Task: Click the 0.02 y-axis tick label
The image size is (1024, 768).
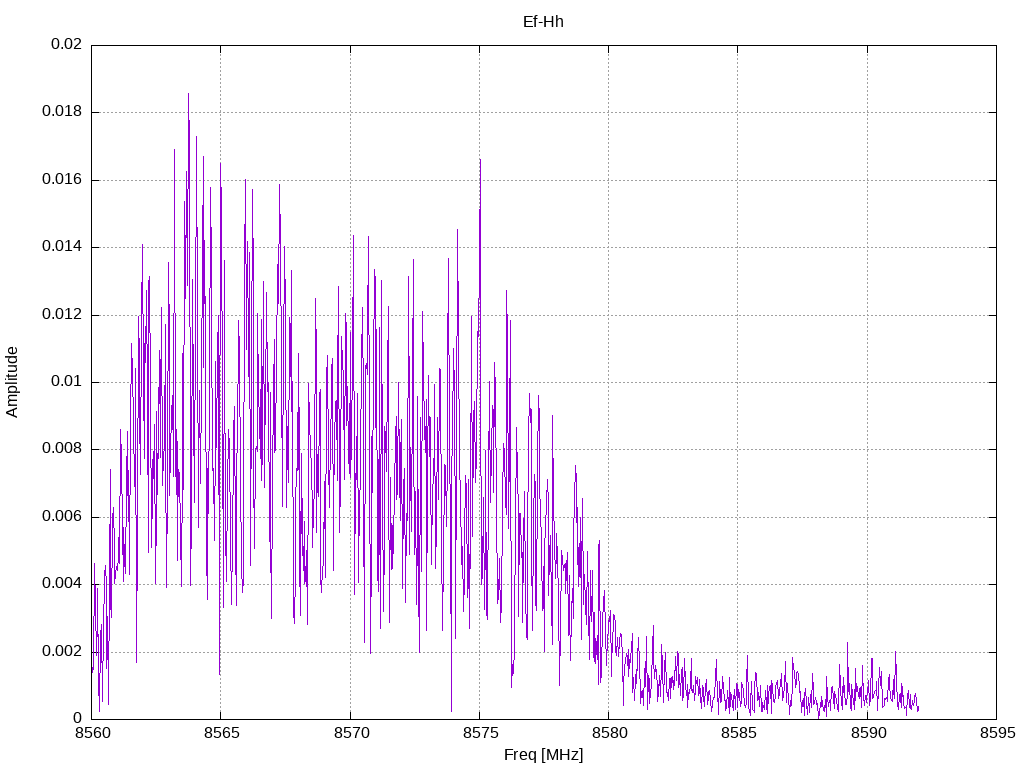Action: 67,44
